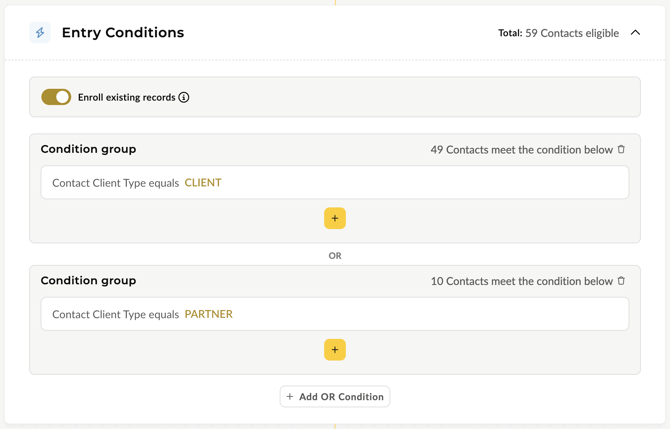Click the OR separator between condition groups
Image resolution: width=670 pixels, height=429 pixels.
[335, 256]
